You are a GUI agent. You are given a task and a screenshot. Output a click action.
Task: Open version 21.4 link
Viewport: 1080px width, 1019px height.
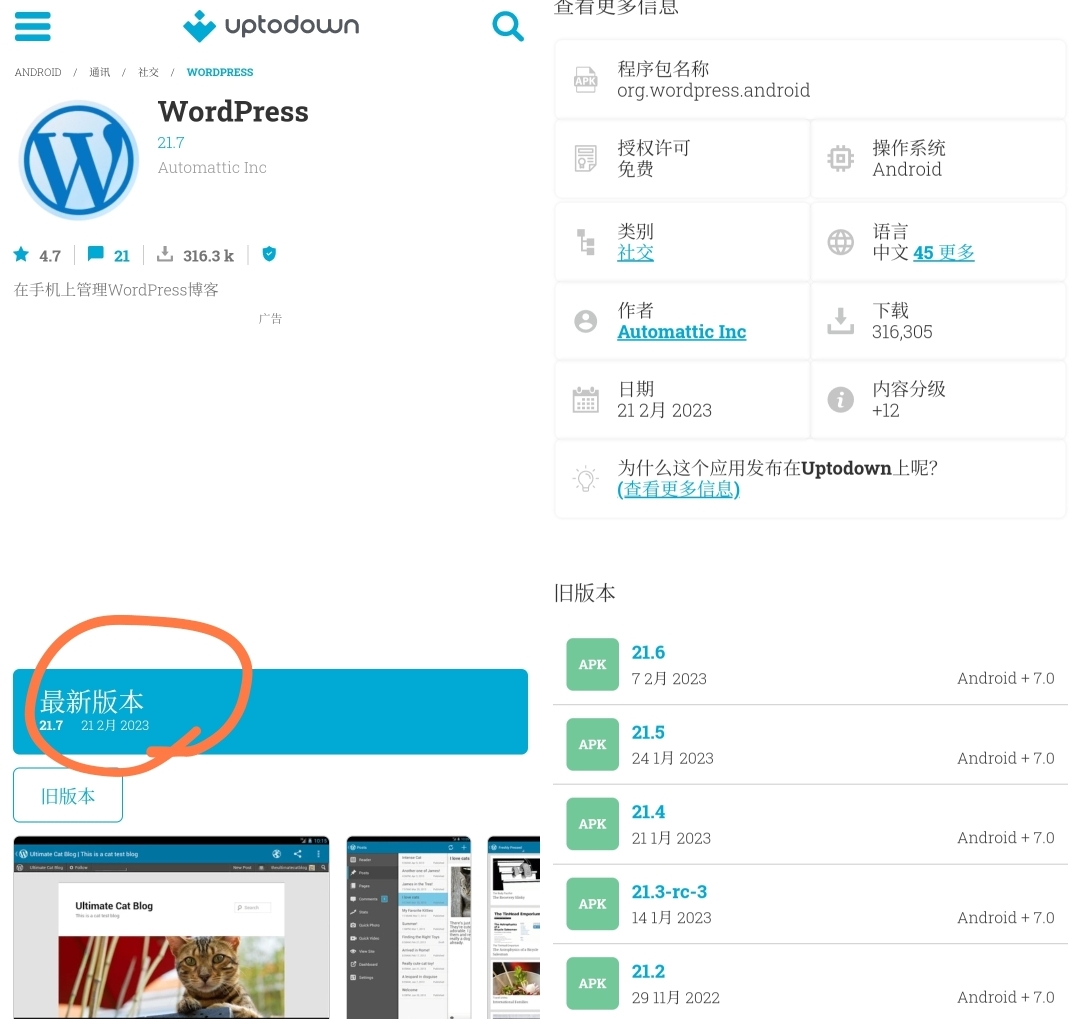tap(648, 812)
